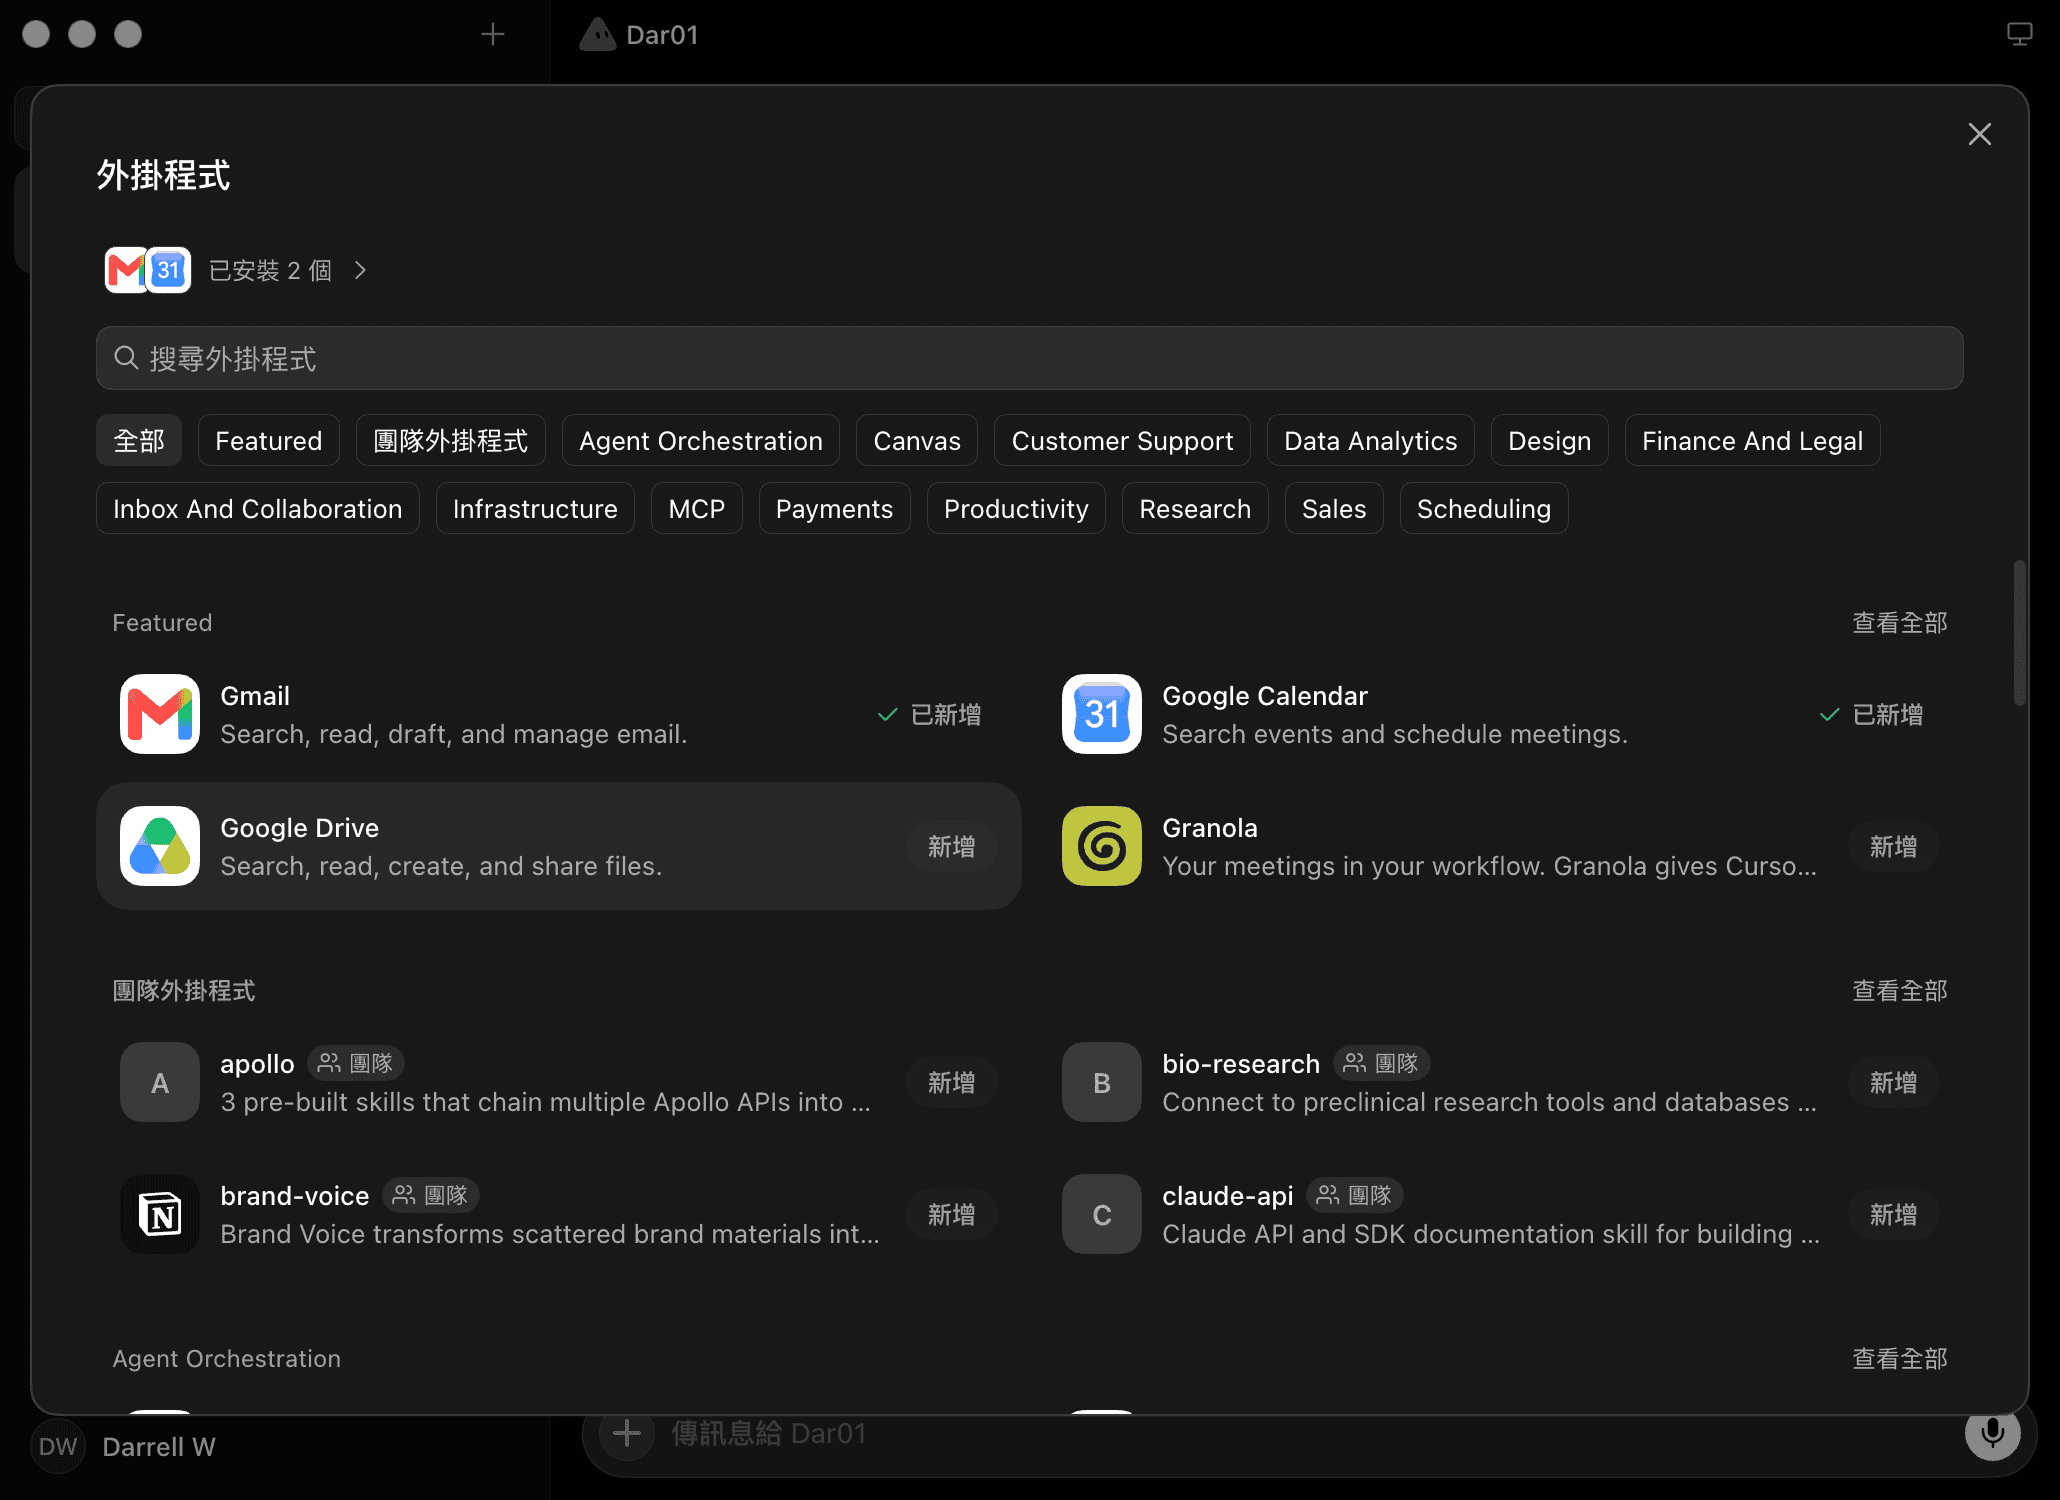Click the dialog vertical scrollbar thumb
Viewport: 2060px width, 1500px height.
point(2019,632)
